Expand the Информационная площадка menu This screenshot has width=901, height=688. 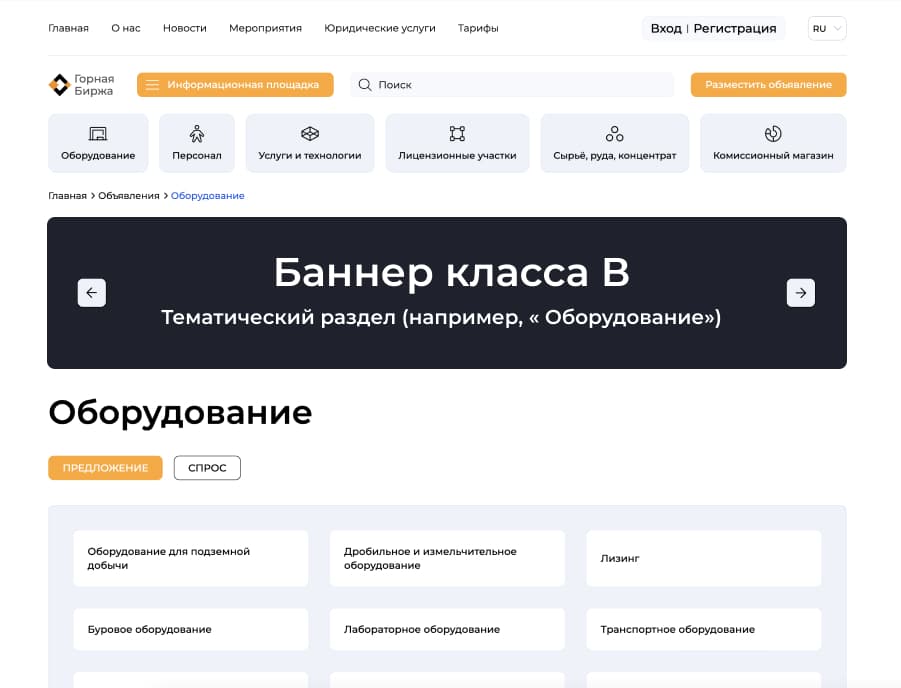click(235, 85)
